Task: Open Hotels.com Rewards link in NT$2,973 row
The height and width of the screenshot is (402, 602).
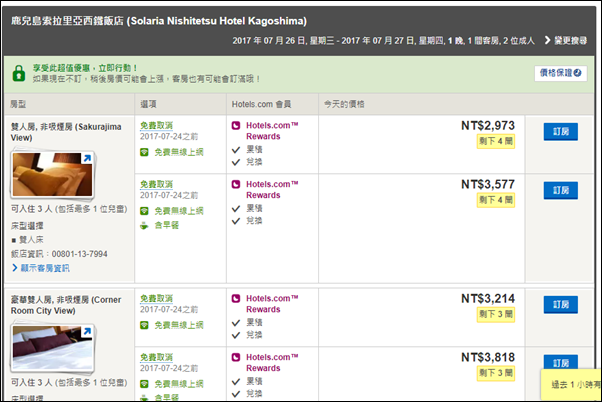Action: (272, 131)
